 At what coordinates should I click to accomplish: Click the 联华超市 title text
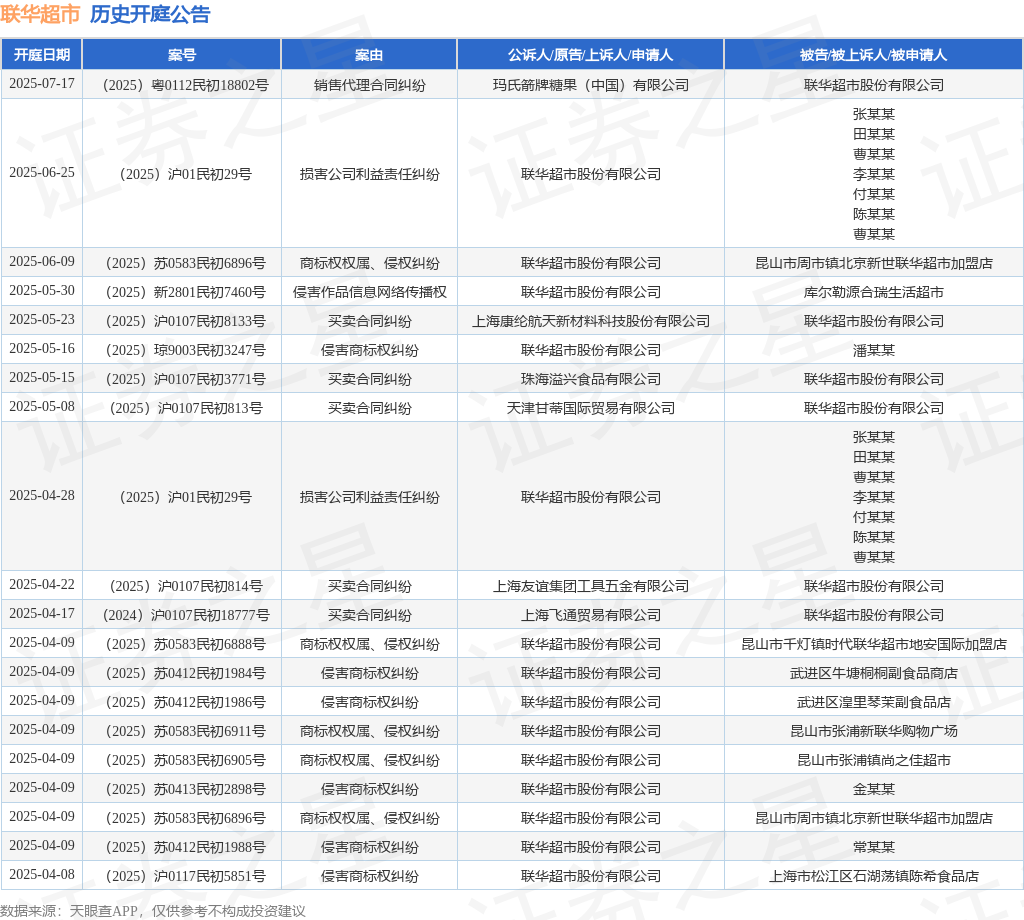(x=40, y=14)
